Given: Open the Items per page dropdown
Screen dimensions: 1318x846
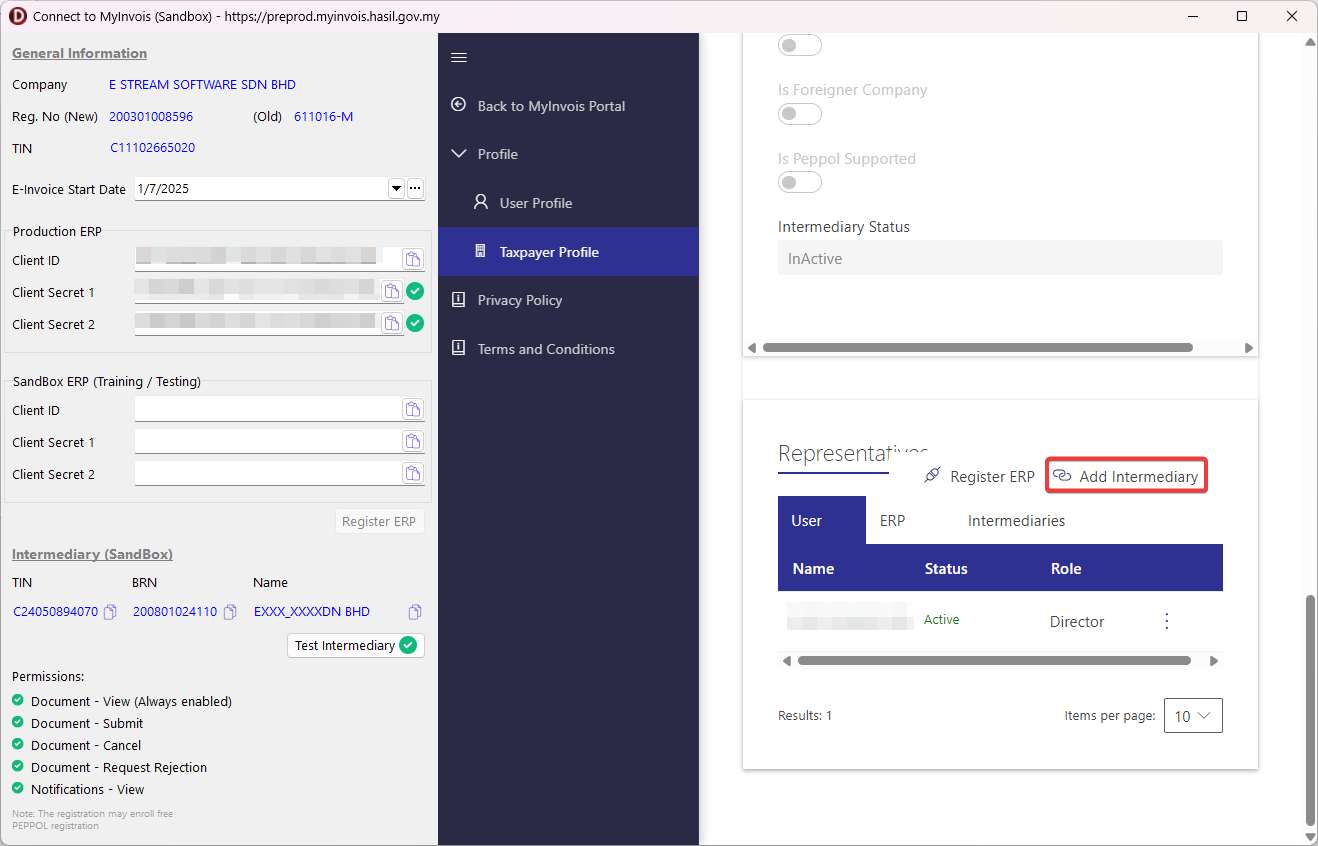Looking at the screenshot, I should coord(1193,716).
